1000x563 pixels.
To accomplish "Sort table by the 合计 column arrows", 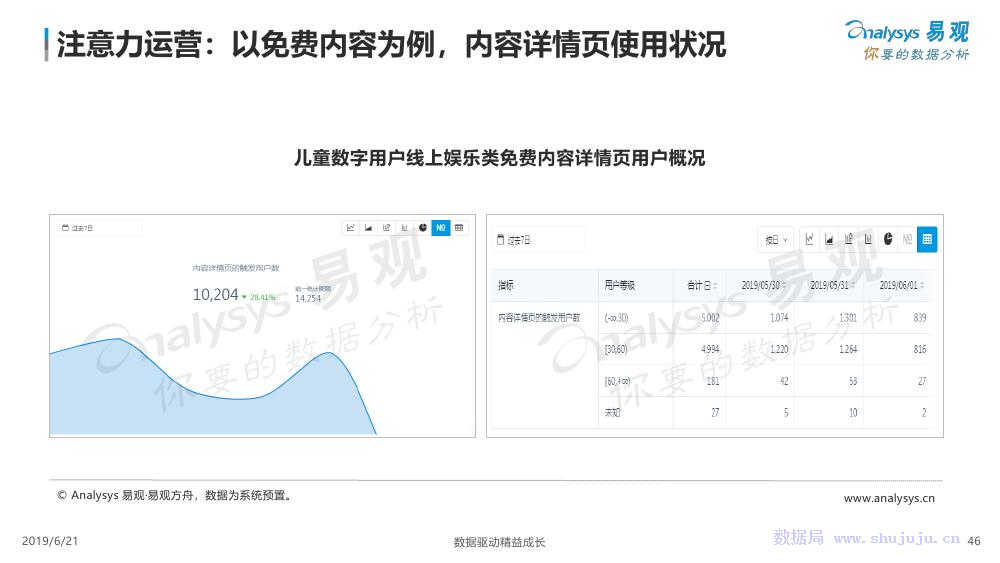I will pos(715,286).
